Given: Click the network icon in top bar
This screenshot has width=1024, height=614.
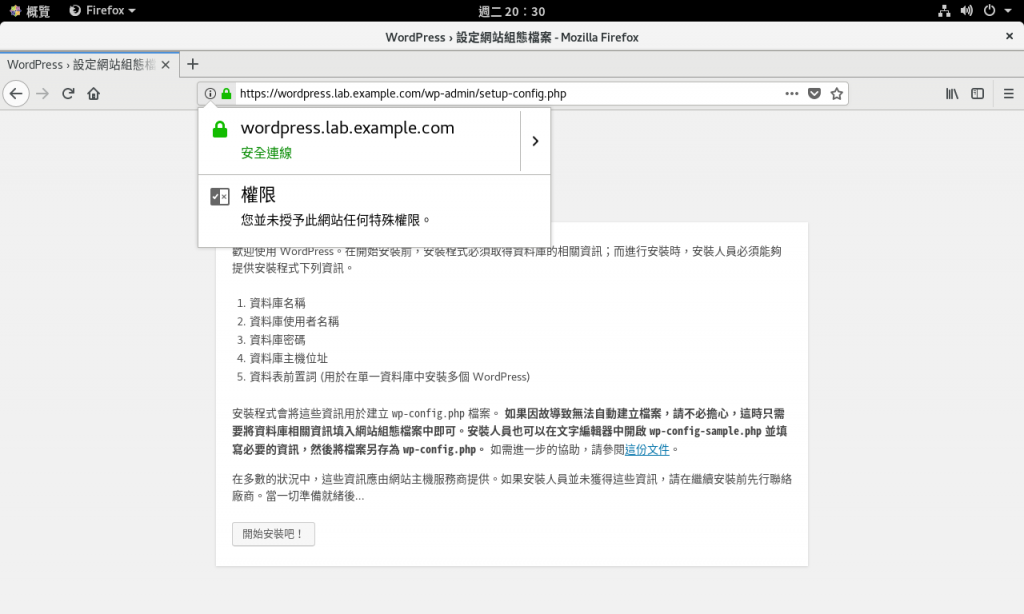Looking at the screenshot, I should coord(944,10).
